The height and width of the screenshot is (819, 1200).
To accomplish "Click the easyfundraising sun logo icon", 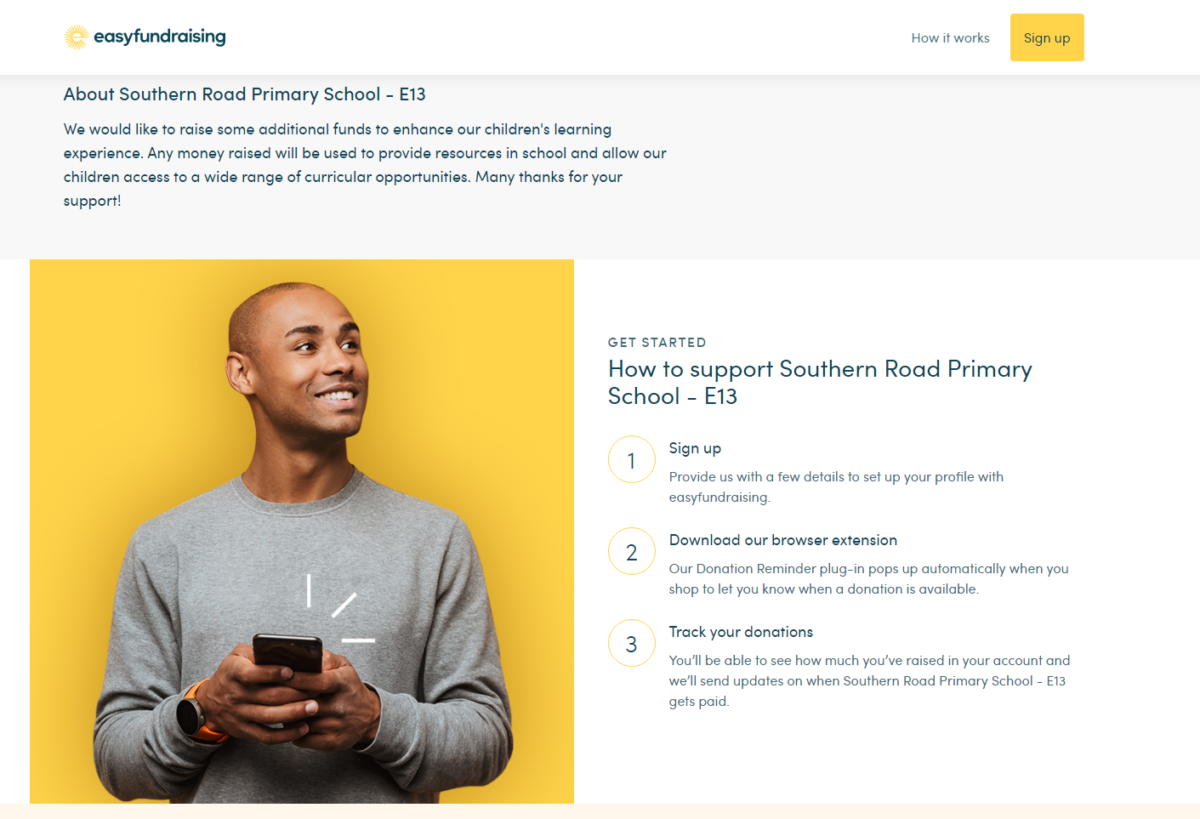I will (x=76, y=37).
